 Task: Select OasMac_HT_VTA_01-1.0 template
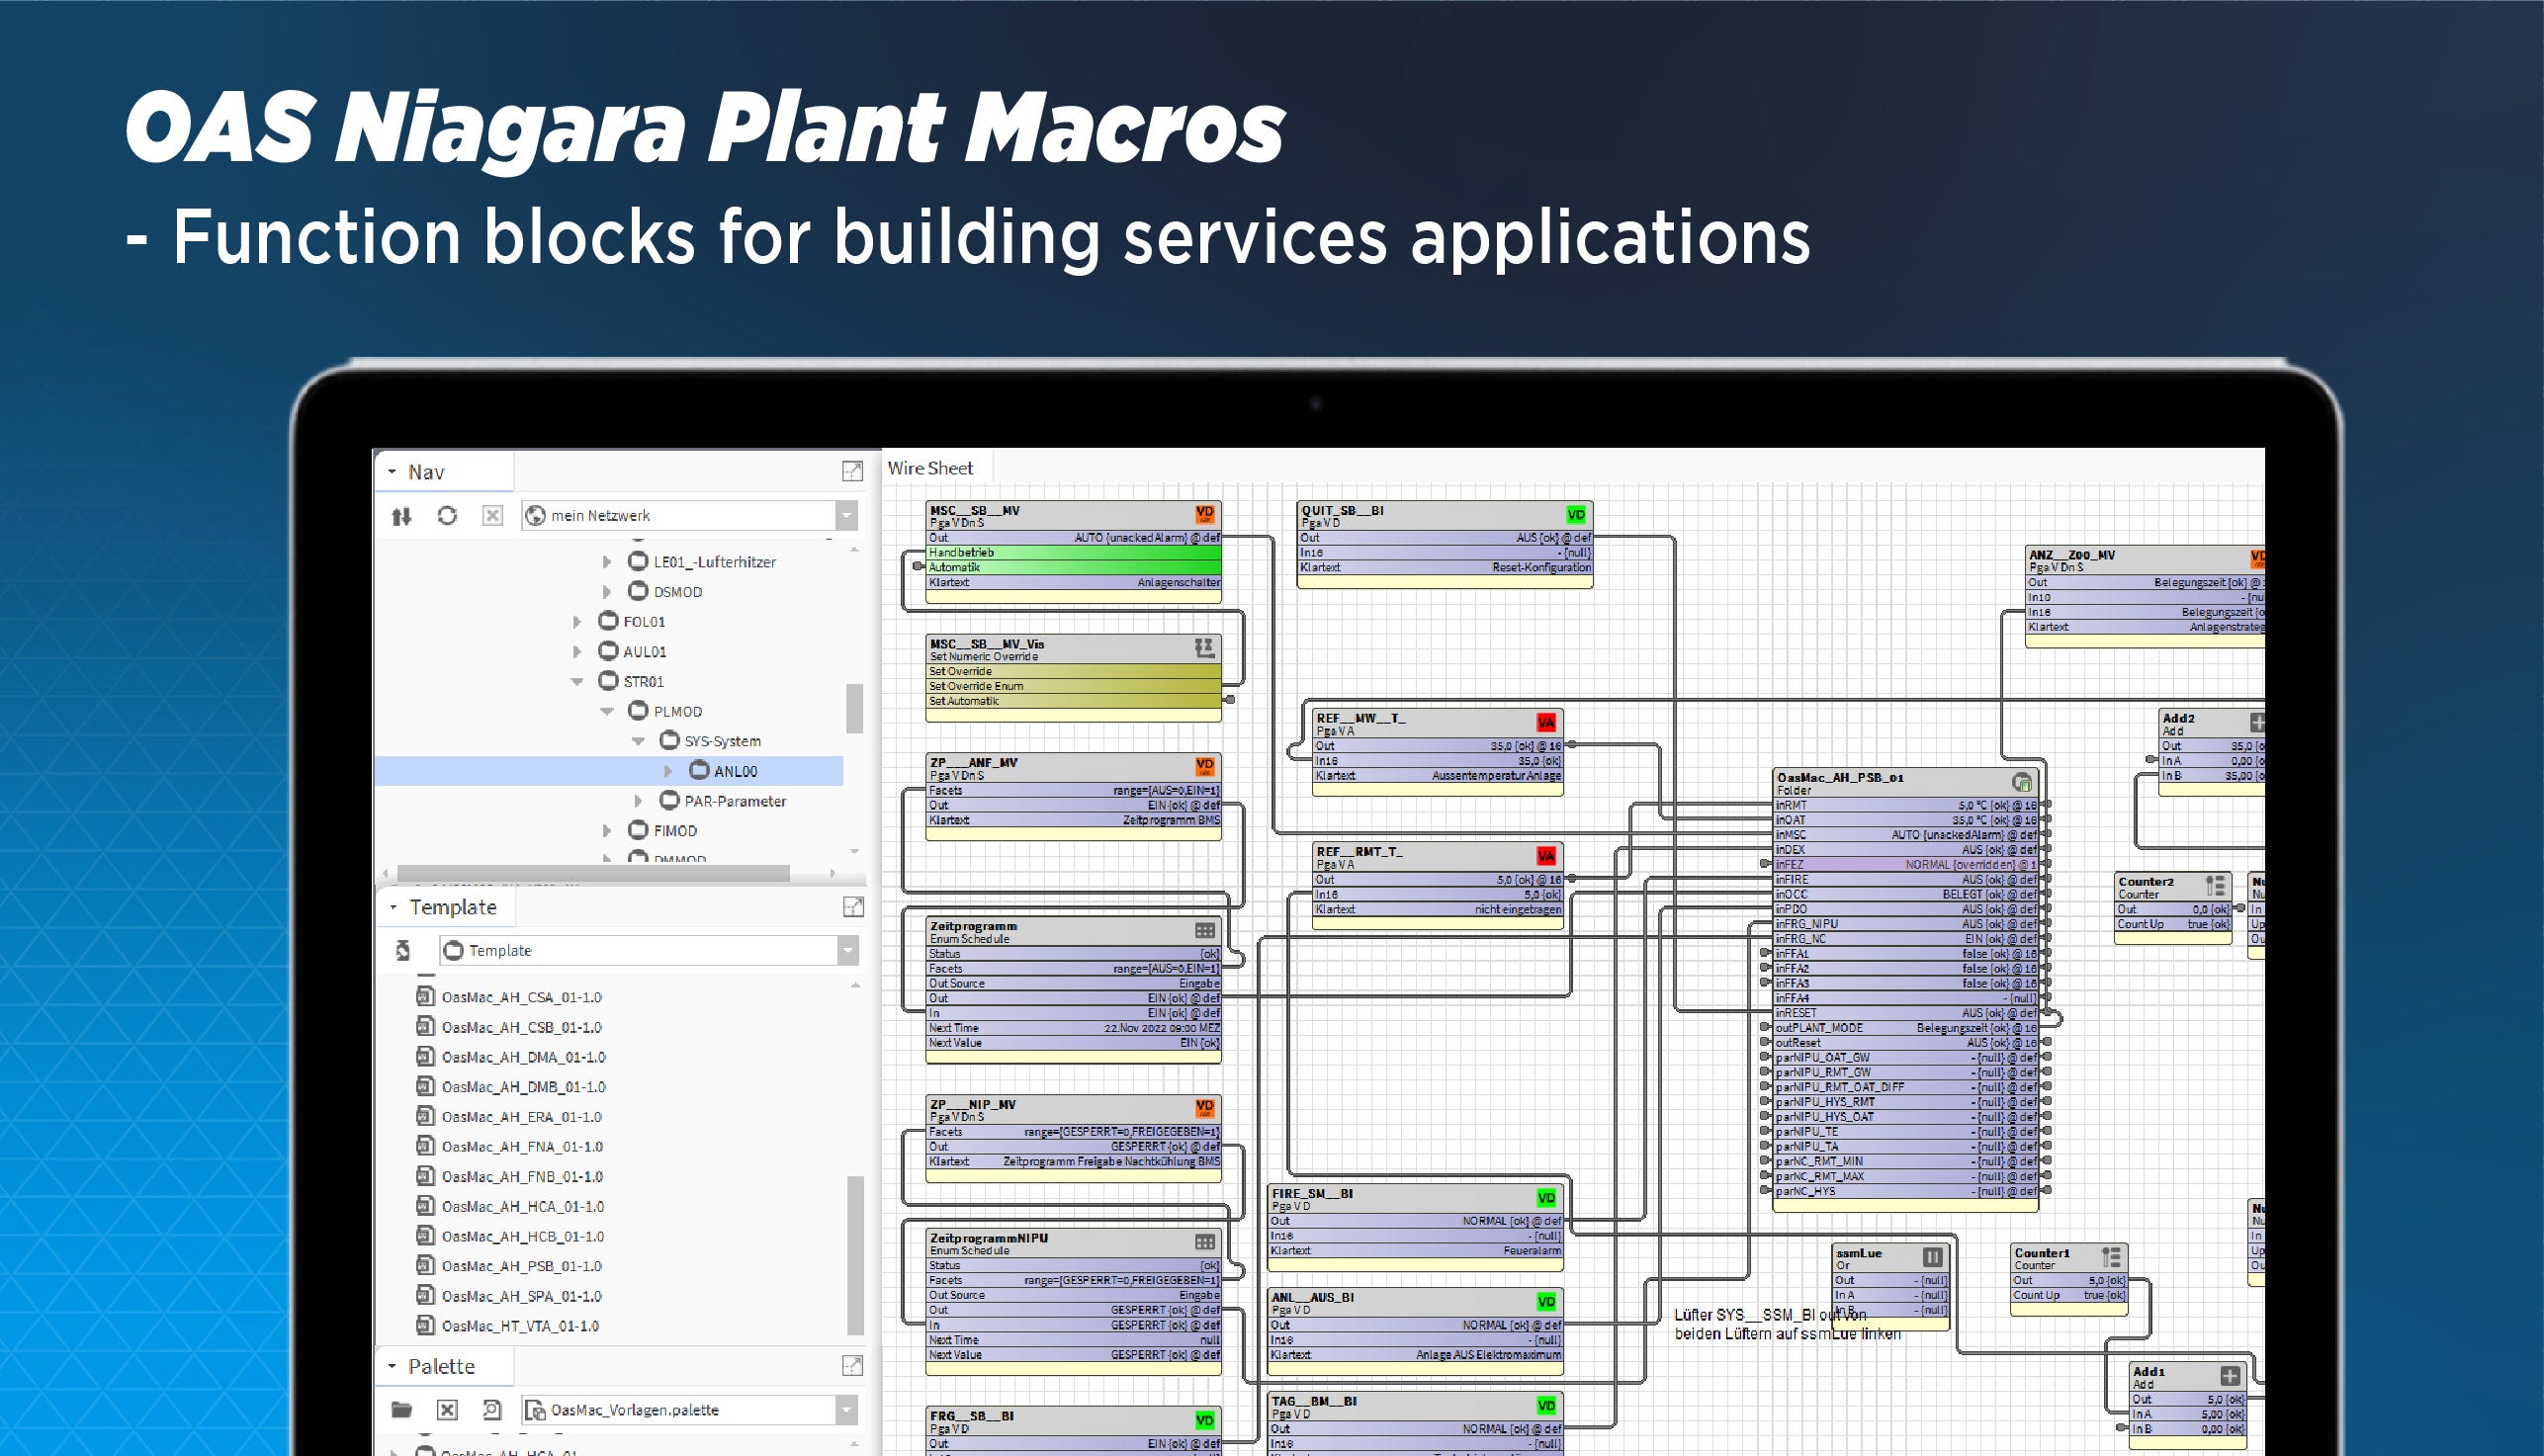click(520, 1326)
